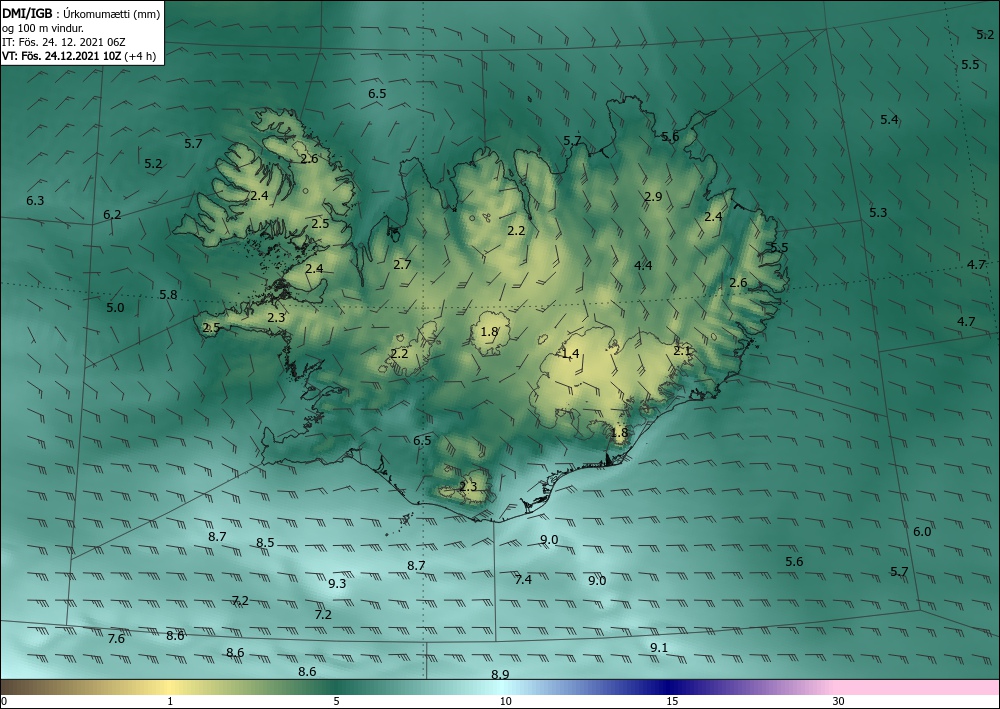Click the 5 label on the colorbar
Image resolution: width=1000 pixels, height=709 pixels.
tap(336, 701)
